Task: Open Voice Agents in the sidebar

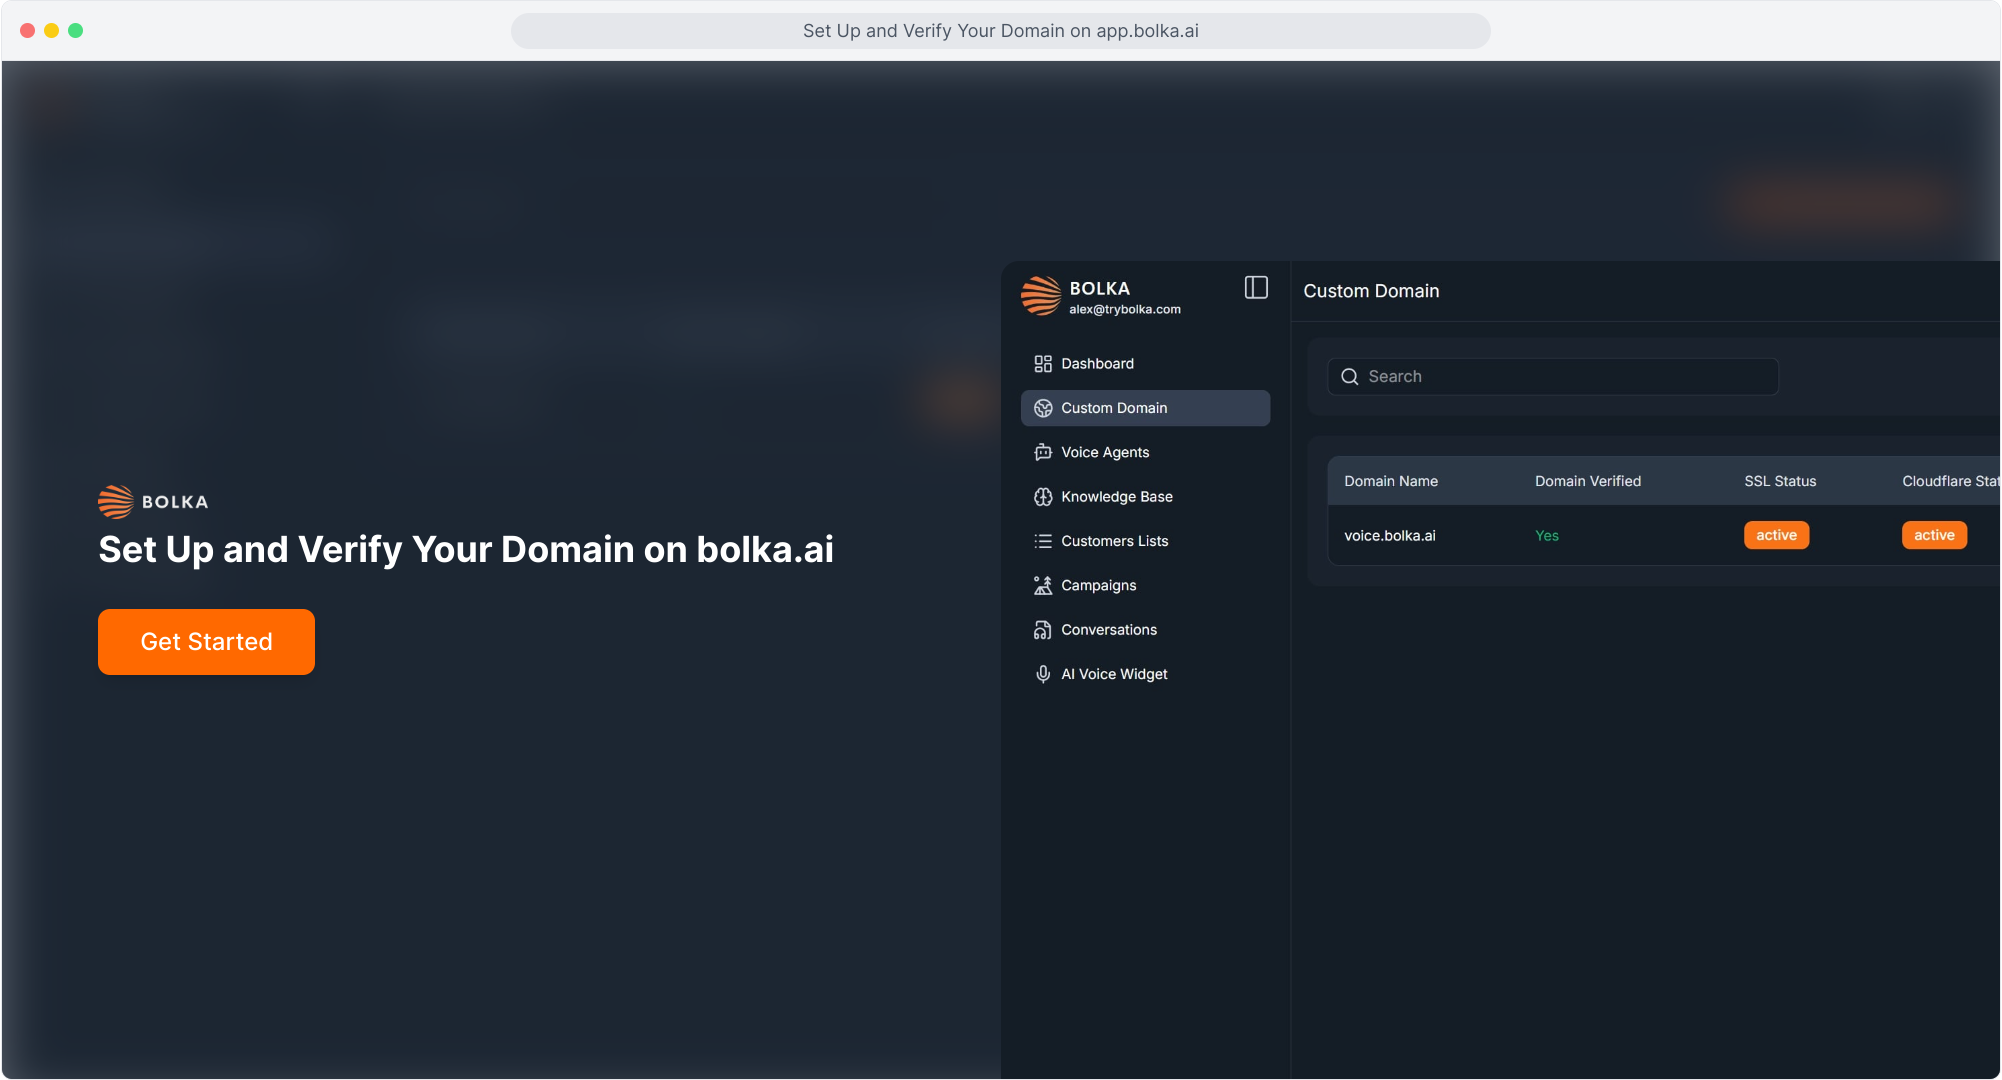Action: coord(1104,452)
